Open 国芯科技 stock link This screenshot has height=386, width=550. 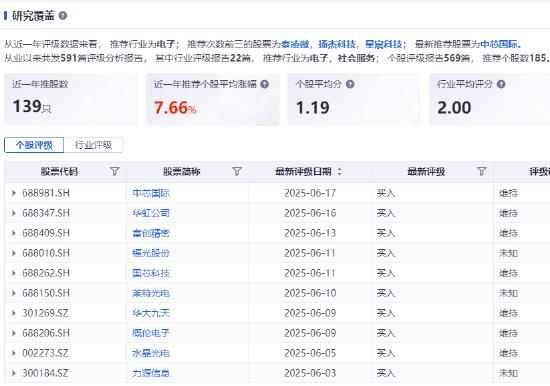[151, 273]
